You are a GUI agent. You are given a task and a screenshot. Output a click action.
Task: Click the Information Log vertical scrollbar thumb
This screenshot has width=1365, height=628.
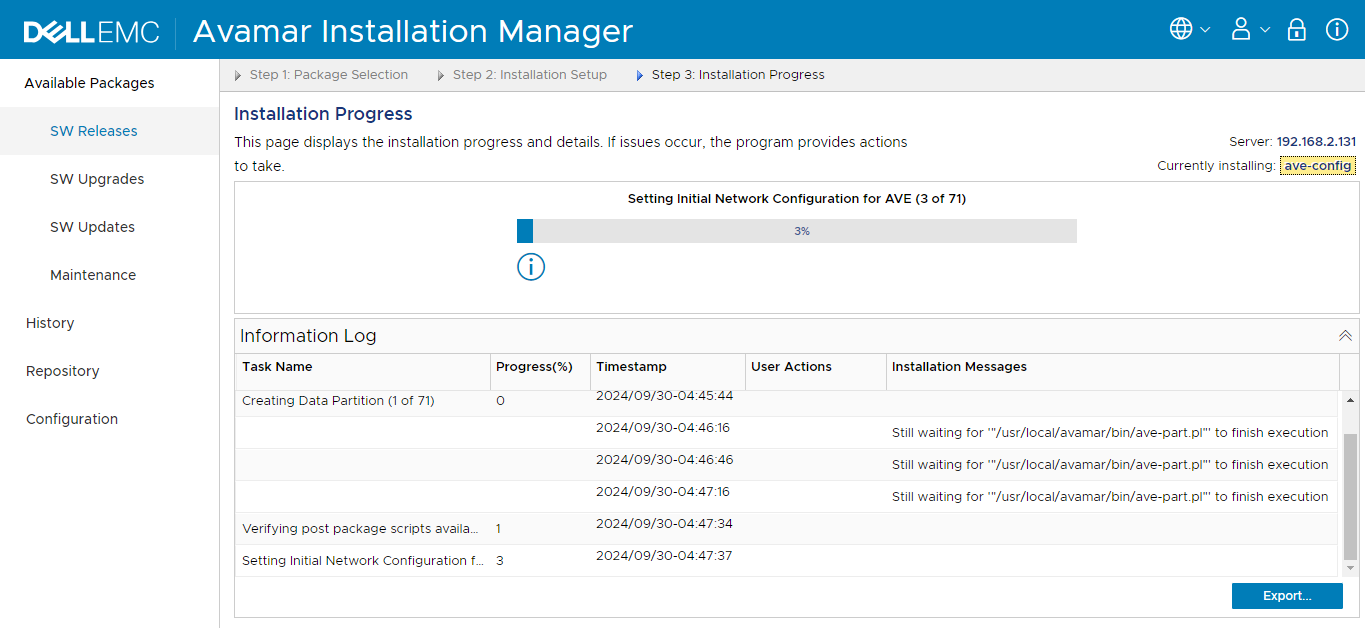(1350, 496)
